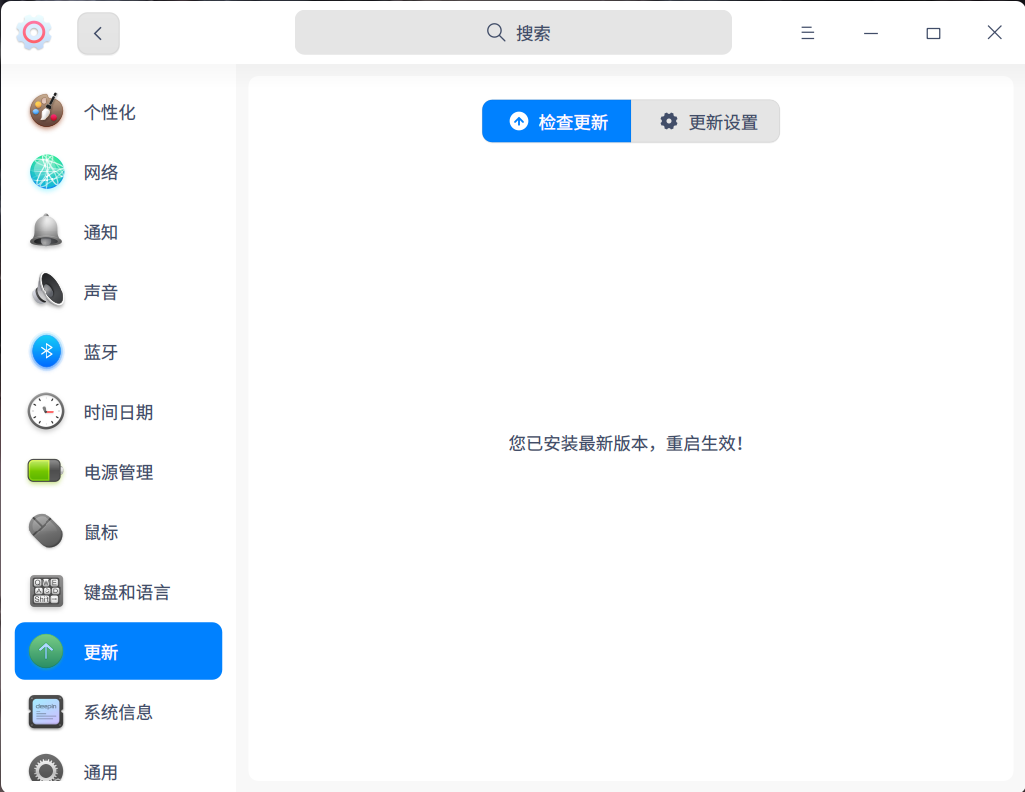
Task: Open the Network globe icon
Action: click(x=46, y=171)
